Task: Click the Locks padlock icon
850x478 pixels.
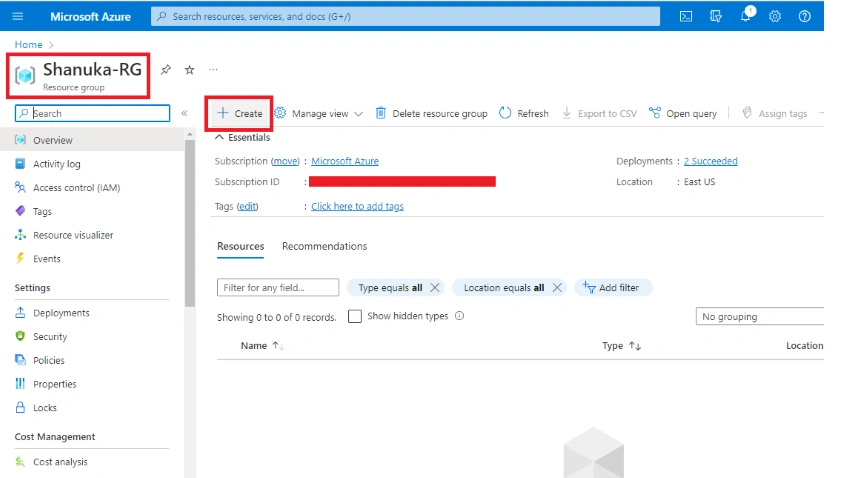Action: coord(20,407)
